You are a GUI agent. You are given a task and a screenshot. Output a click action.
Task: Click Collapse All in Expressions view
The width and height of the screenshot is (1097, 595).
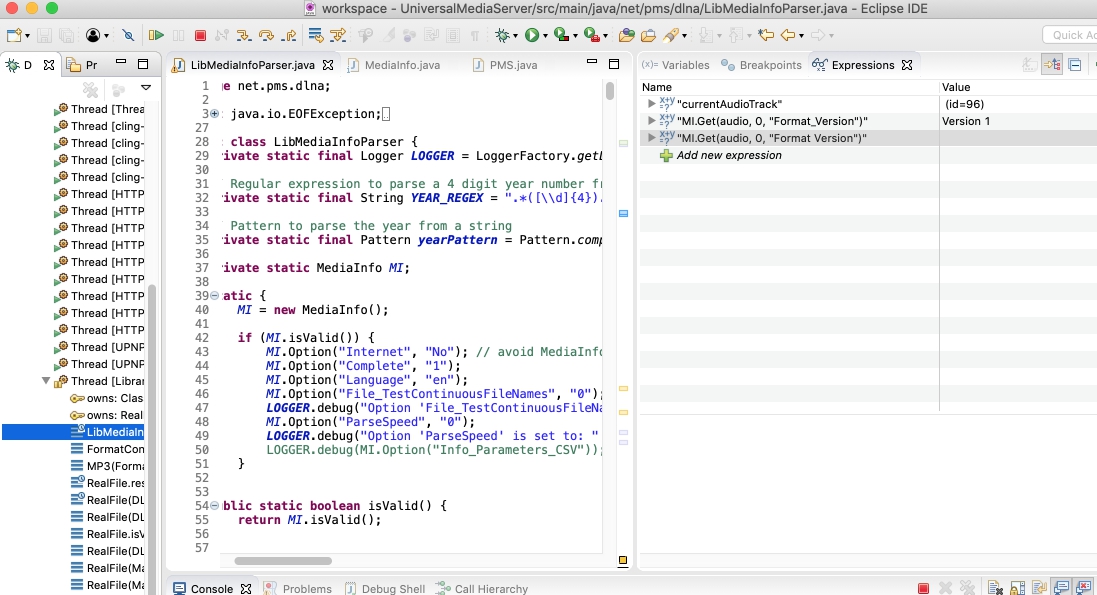click(x=1075, y=65)
